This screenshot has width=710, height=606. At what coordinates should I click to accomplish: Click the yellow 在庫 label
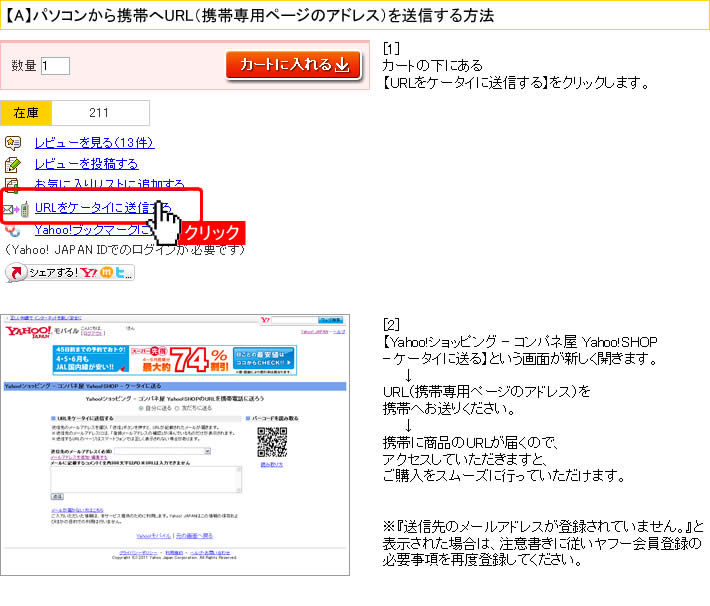[x=26, y=113]
